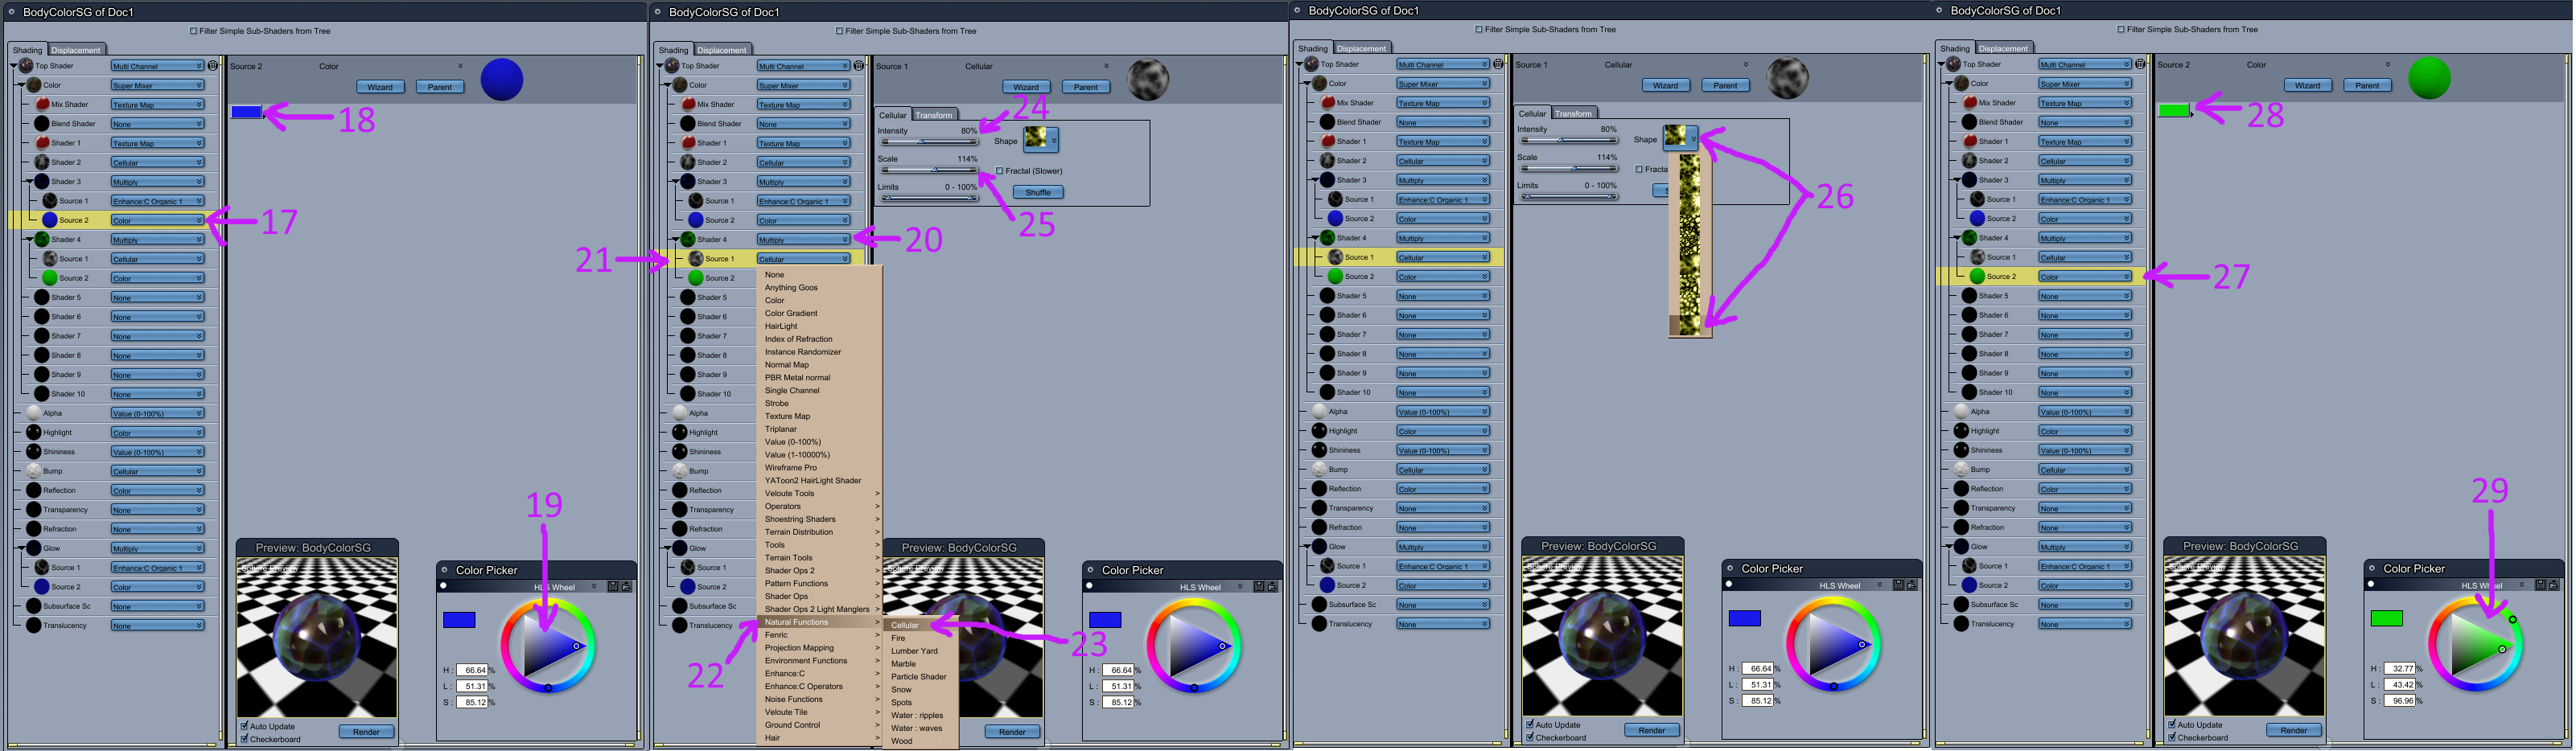Toggle Auto Update checkbox in third window

tap(1530, 724)
